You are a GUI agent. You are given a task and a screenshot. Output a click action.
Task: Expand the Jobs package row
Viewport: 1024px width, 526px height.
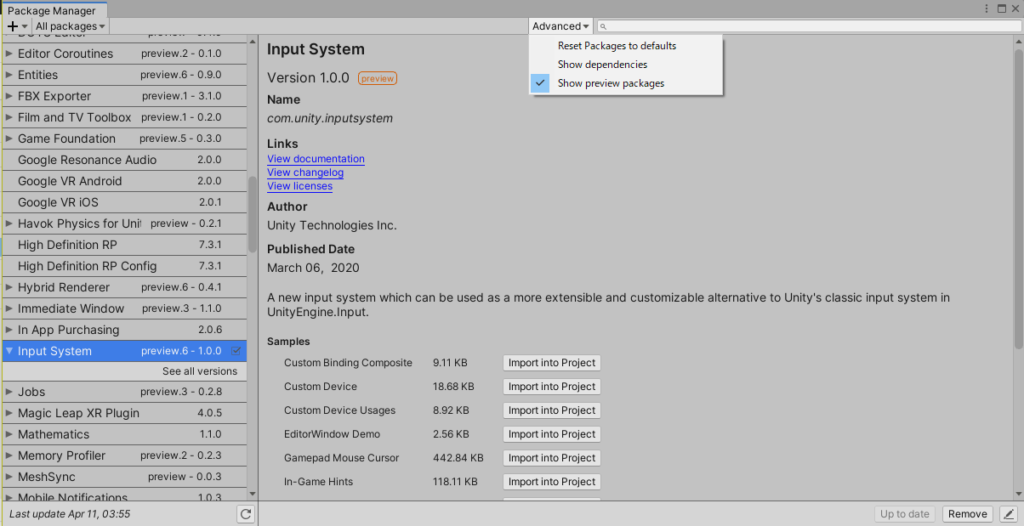[9, 392]
